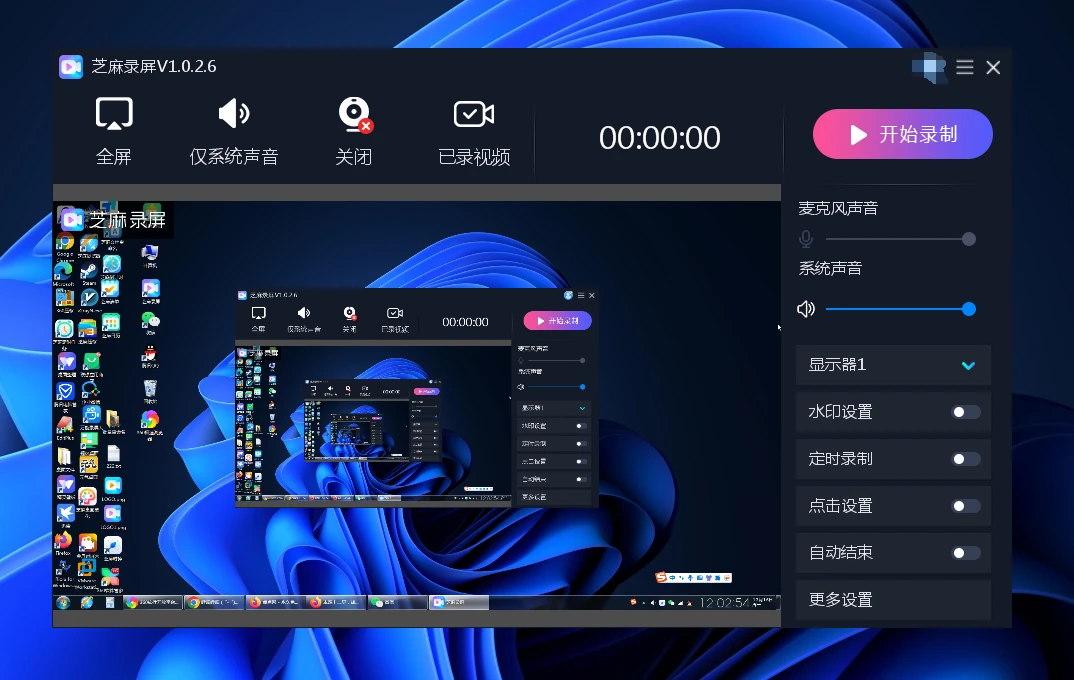Click the full screen (全屏) mode icon
This screenshot has height=680, width=1074.
point(114,114)
